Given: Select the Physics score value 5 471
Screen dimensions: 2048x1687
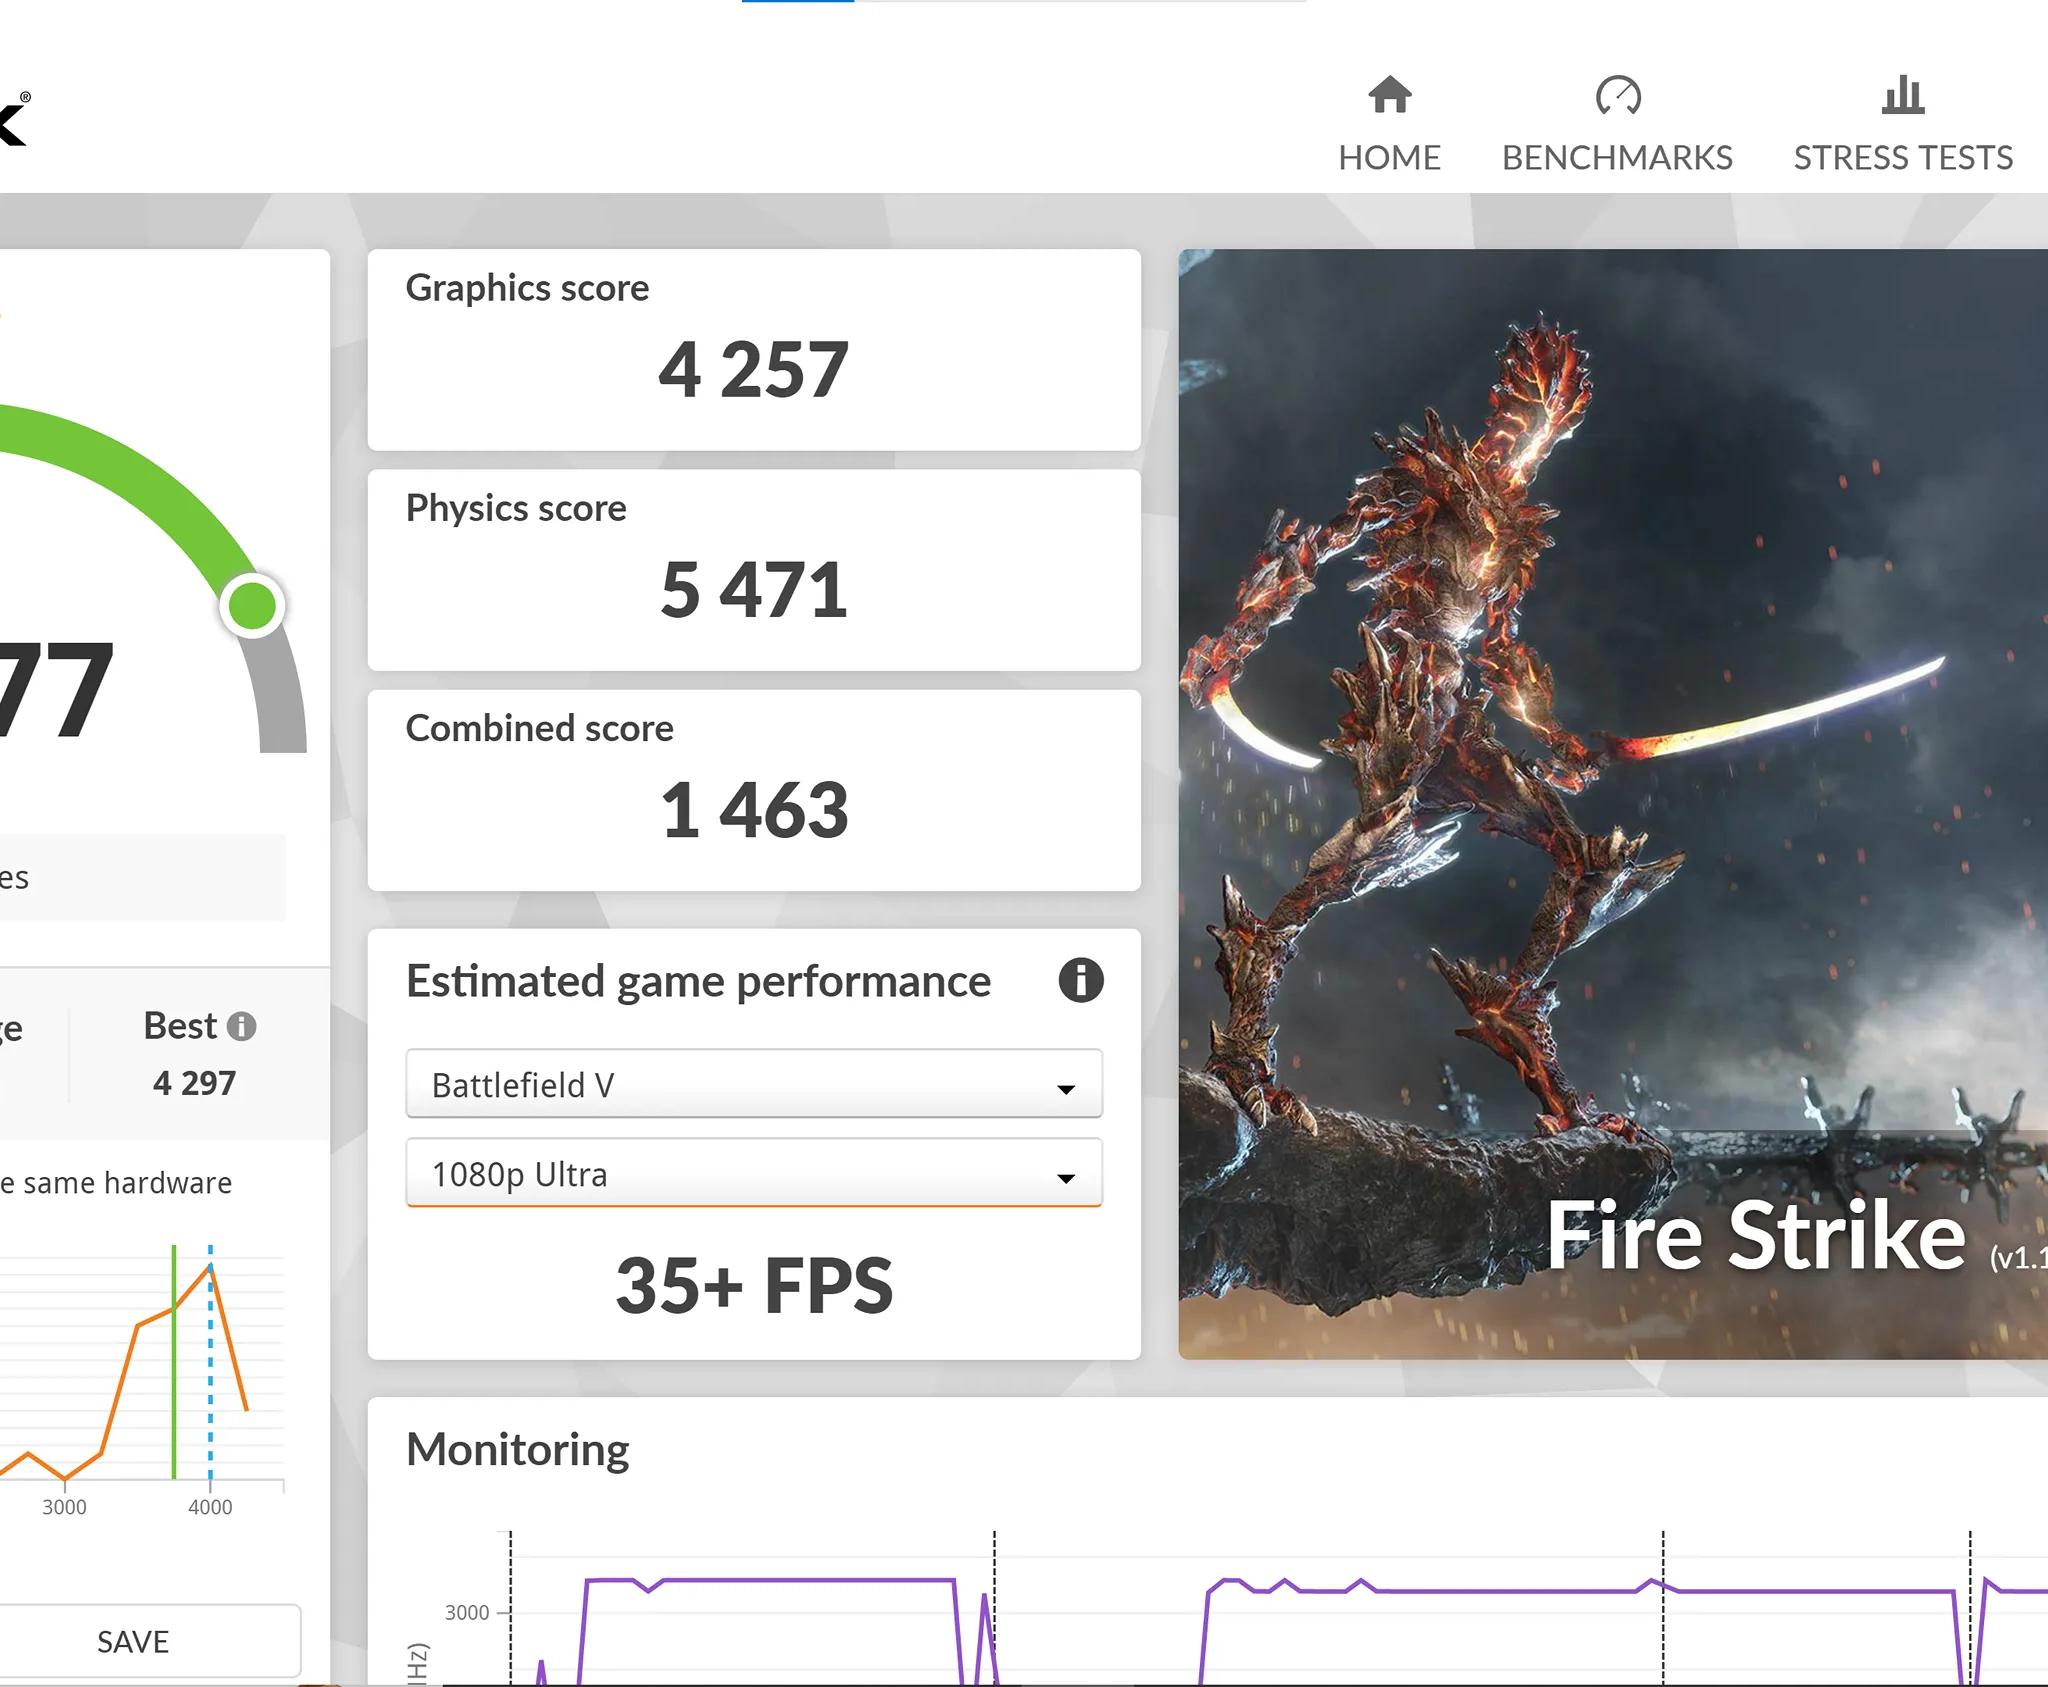Looking at the screenshot, I should pos(754,590).
